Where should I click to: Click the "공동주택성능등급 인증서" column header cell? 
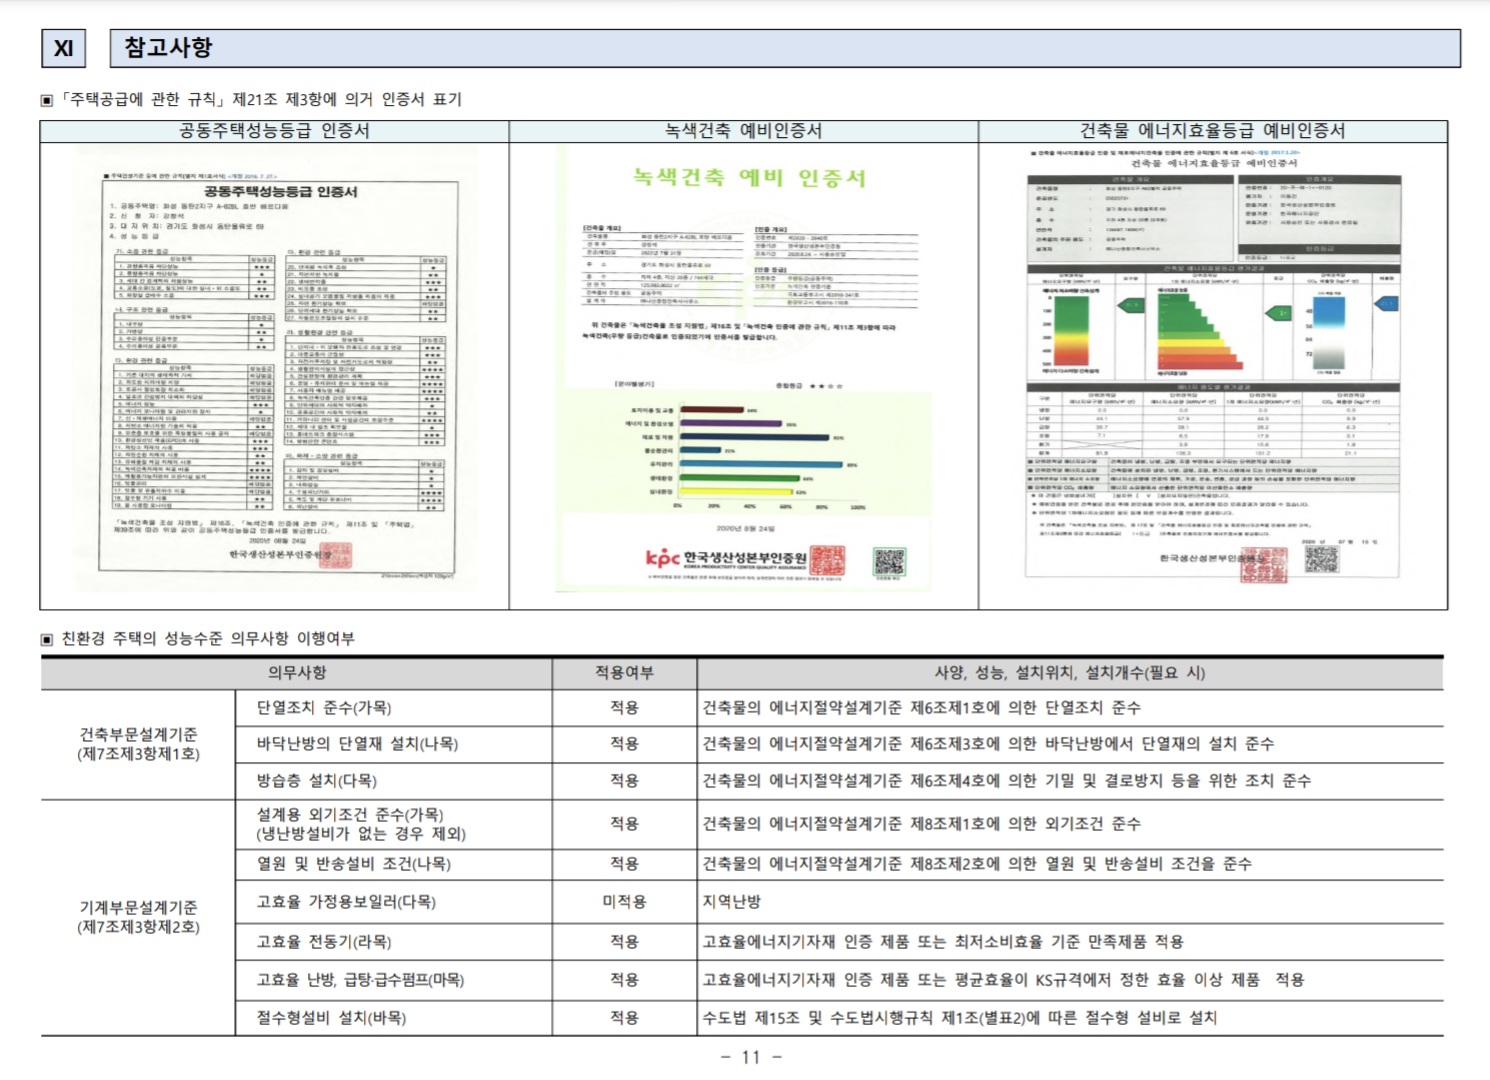coord(274,131)
